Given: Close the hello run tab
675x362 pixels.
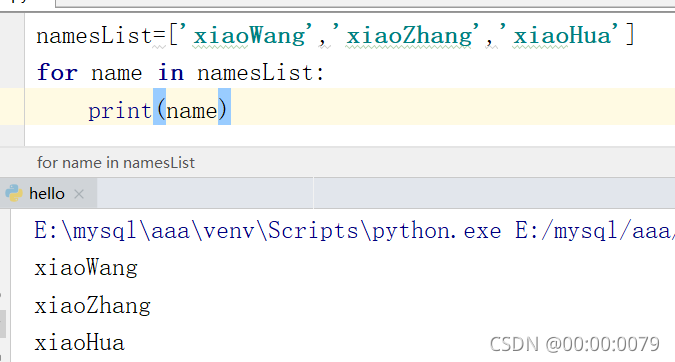Looking at the screenshot, I should 79,194.
